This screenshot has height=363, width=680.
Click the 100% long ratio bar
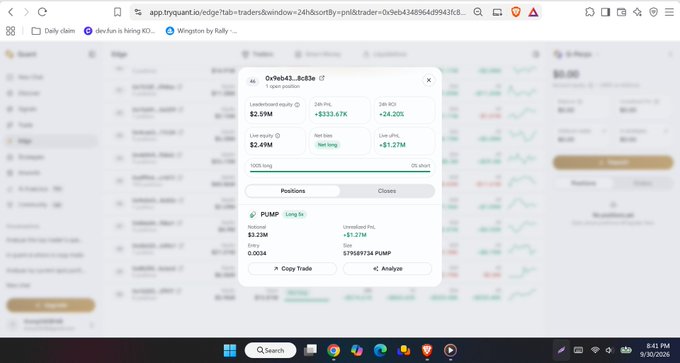340,171
